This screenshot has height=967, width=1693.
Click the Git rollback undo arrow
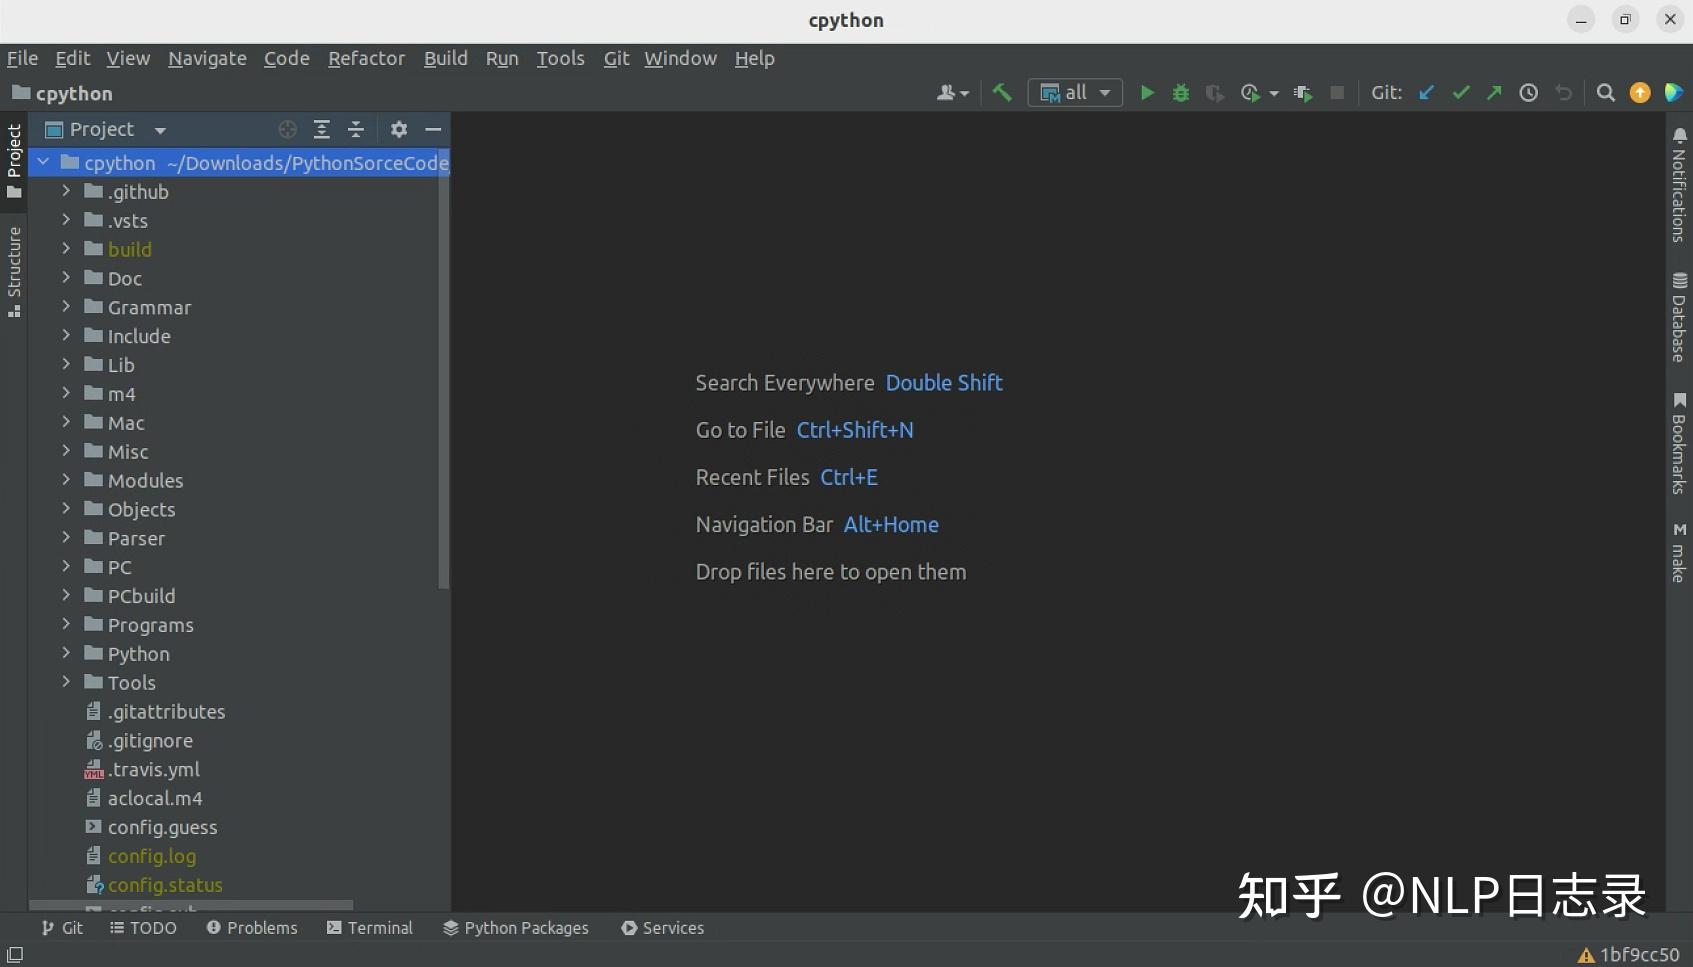(x=1564, y=93)
